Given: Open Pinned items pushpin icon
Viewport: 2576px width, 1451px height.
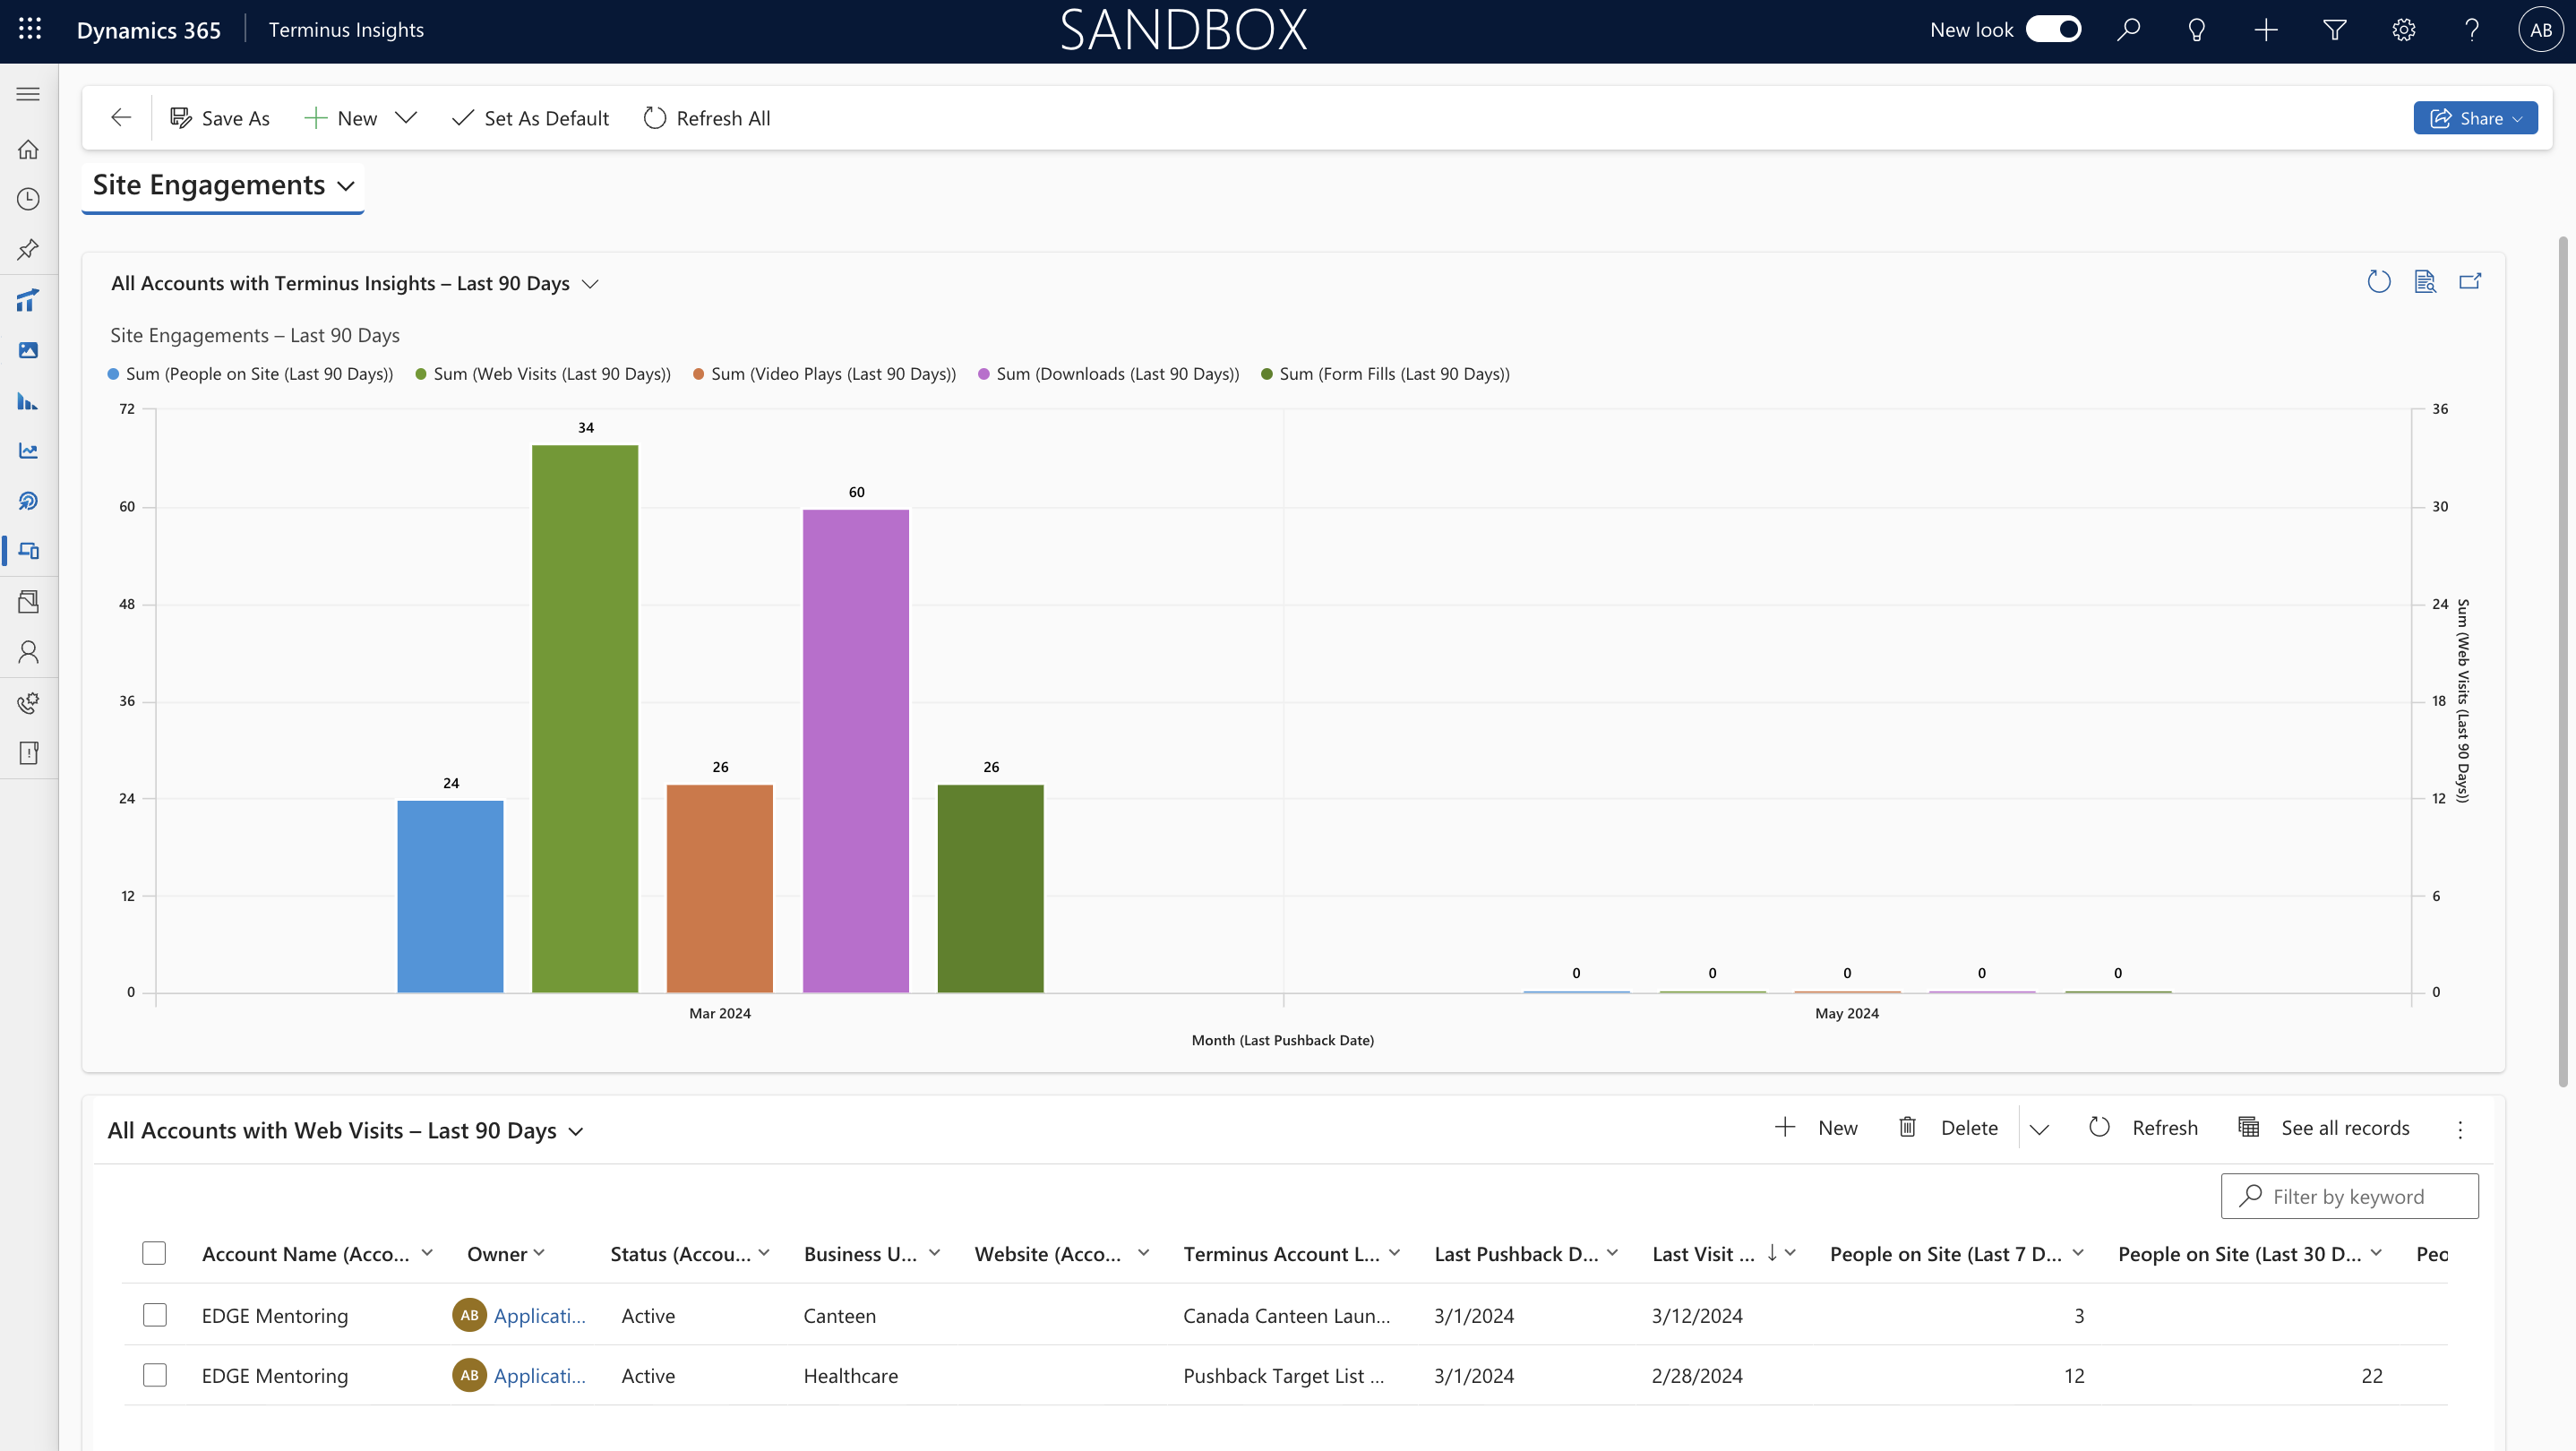Looking at the screenshot, I should click(x=28, y=249).
